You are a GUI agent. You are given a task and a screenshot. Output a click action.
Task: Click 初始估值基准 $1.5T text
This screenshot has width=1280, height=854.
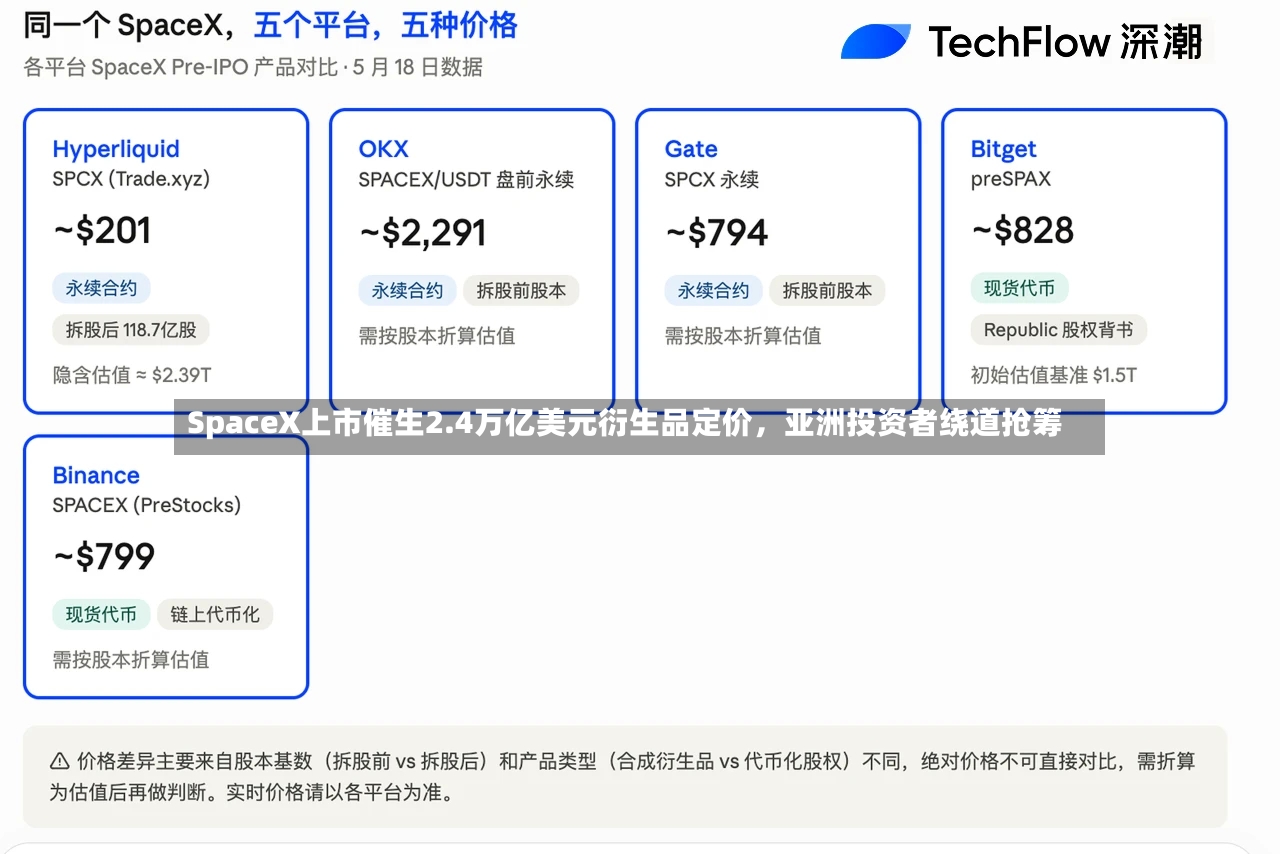coord(1053,375)
